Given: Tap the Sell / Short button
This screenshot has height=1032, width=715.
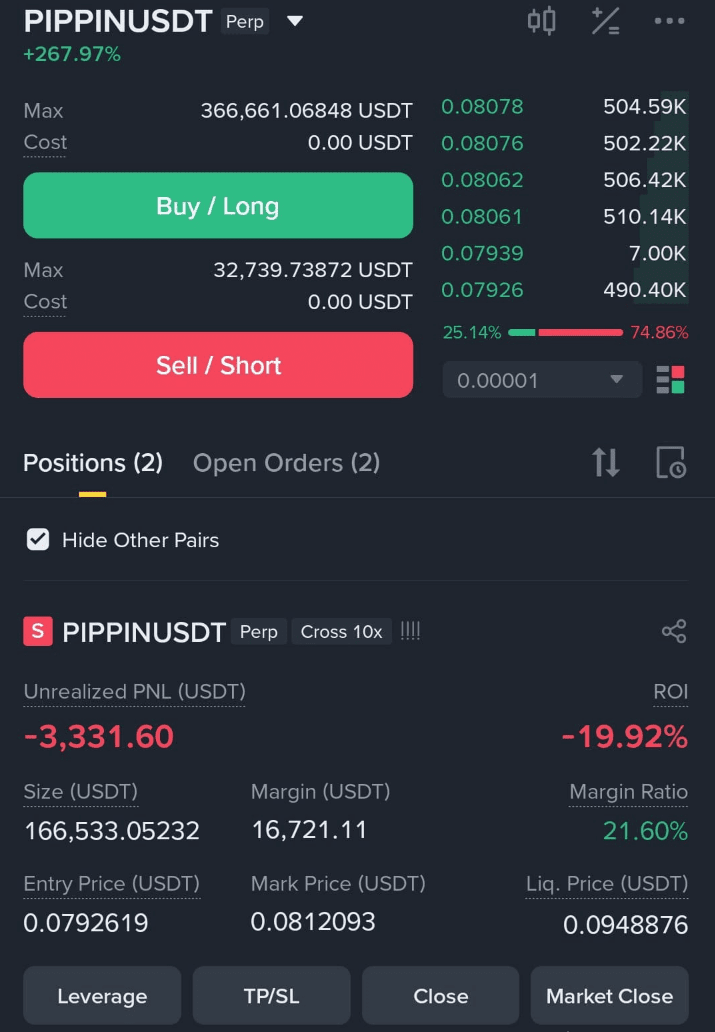Looking at the screenshot, I should click(218, 365).
